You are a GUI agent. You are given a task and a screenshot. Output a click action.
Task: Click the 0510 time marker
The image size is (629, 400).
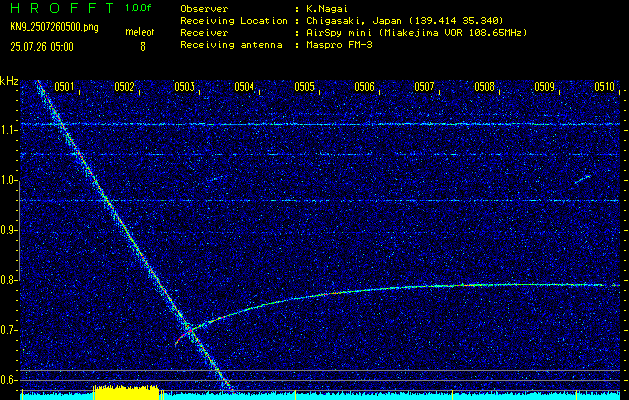[x=605, y=87]
